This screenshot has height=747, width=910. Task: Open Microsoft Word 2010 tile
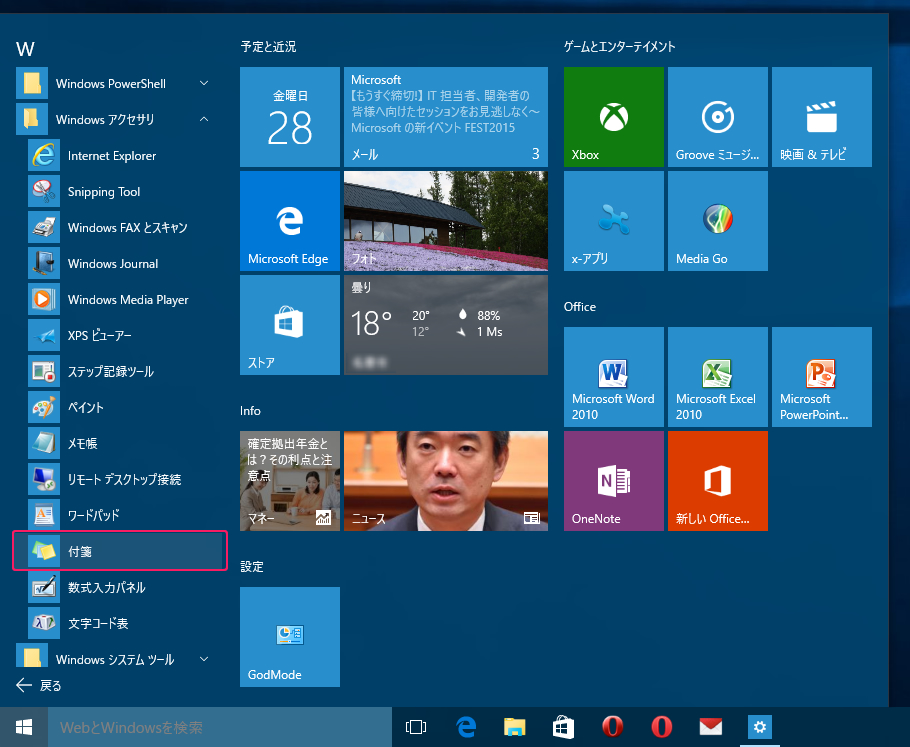point(613,377)
